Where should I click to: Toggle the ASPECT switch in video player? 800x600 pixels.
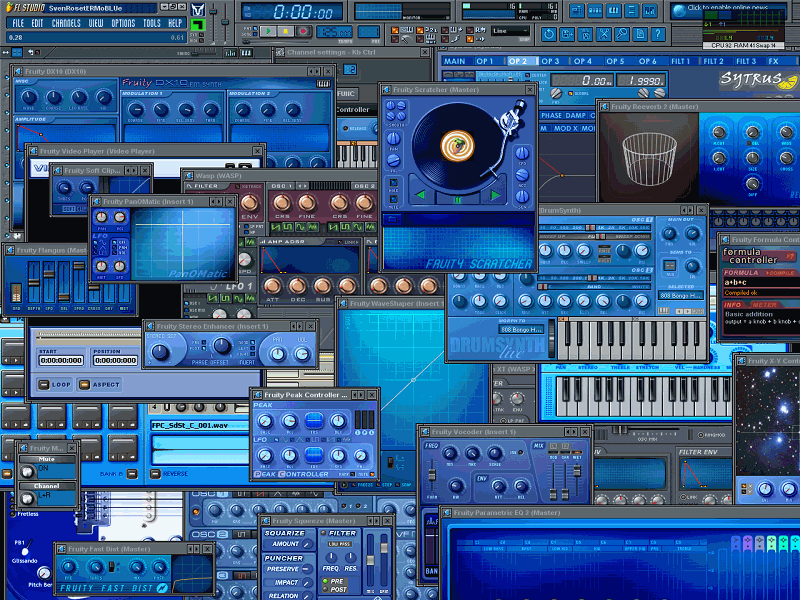click(85, 384)
